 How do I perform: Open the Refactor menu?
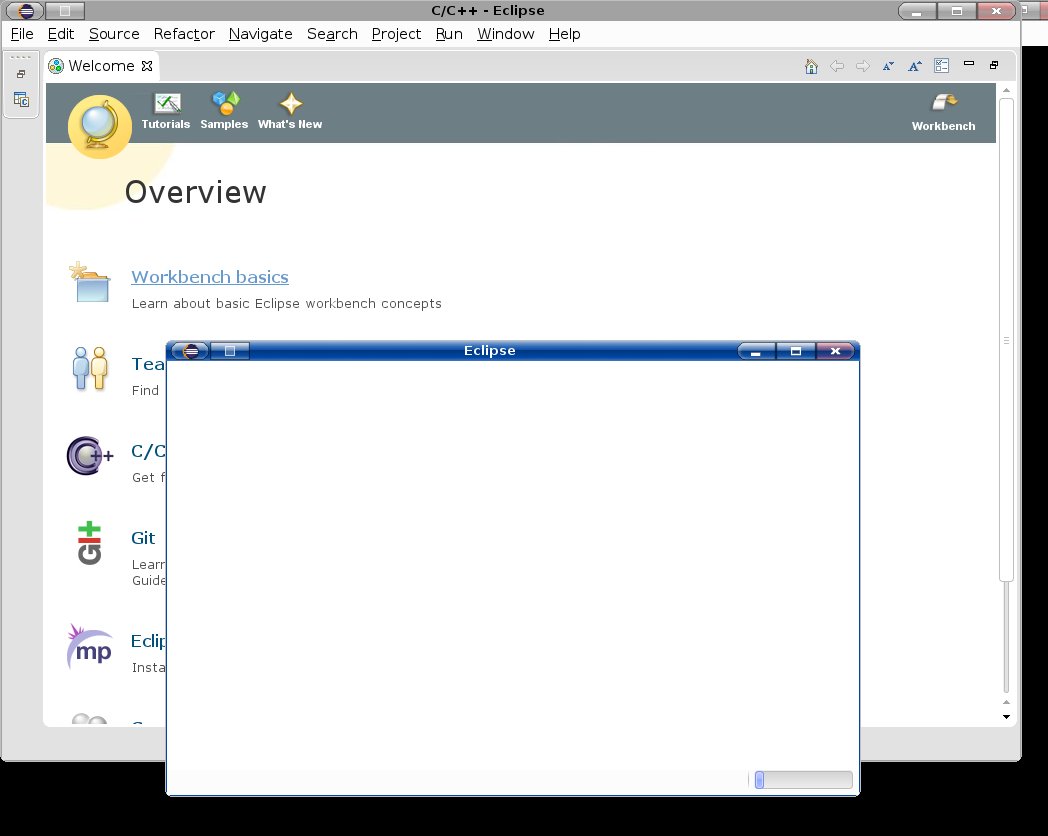pyautogui.click(x=184, y=34)
